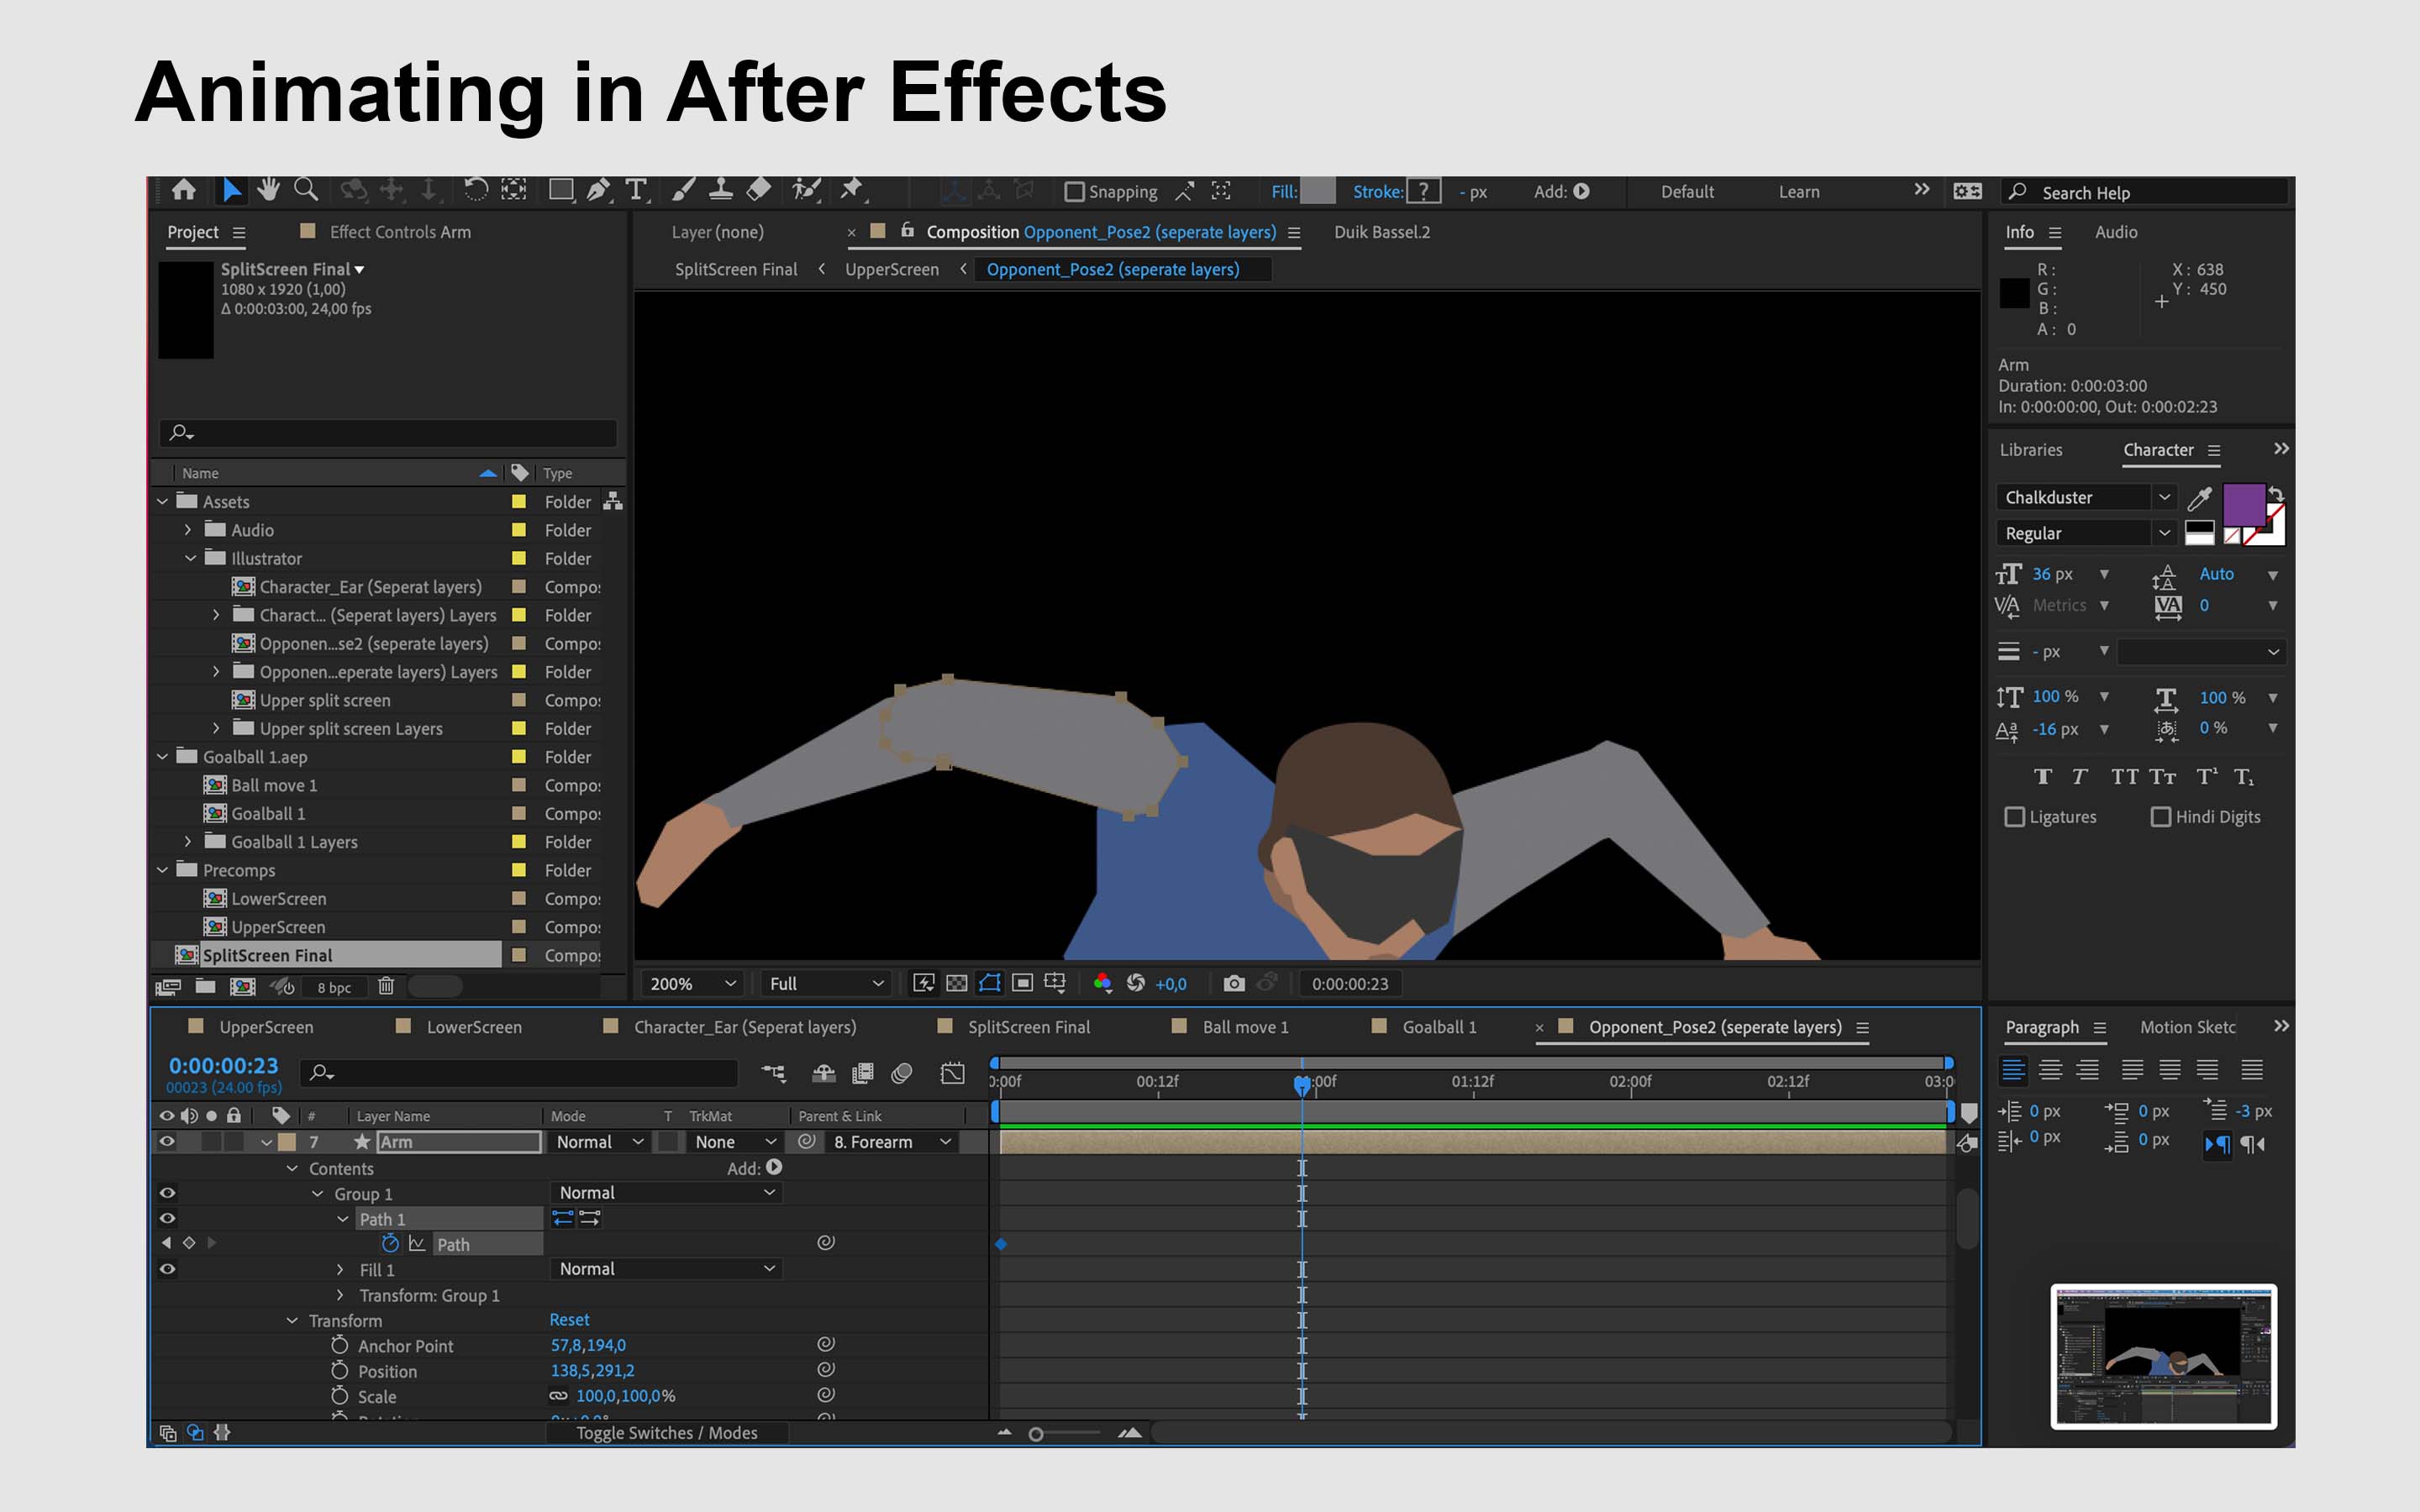Image resolution: width=2420 pixels, height=1512 pixels.
Task: Click the Faux Bold T button
Action: 2043,777
